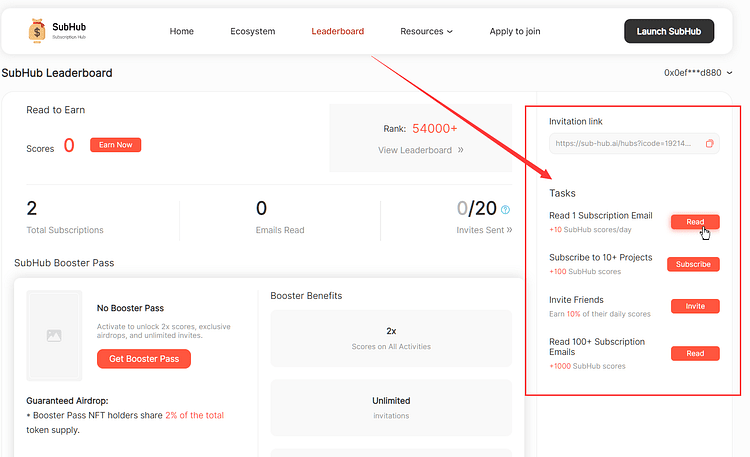Click the Unlimited invitations benefit card
Viewport: 750px width, 457px height.
[x=391, y=408]
